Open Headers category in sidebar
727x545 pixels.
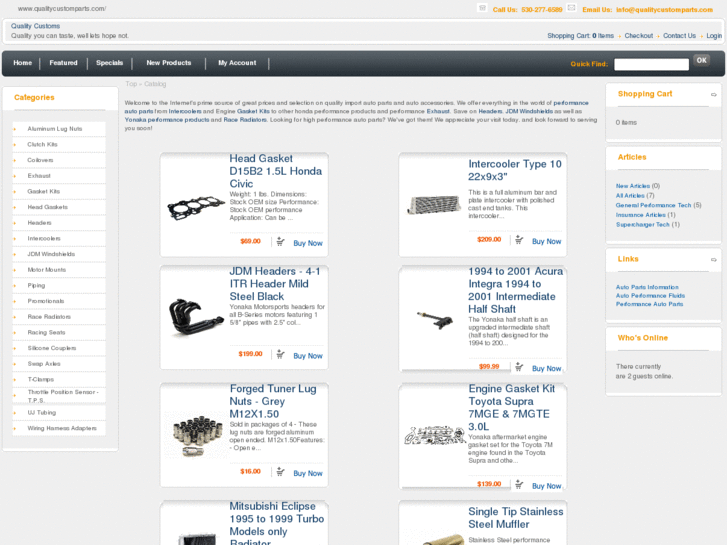[39, 223]
